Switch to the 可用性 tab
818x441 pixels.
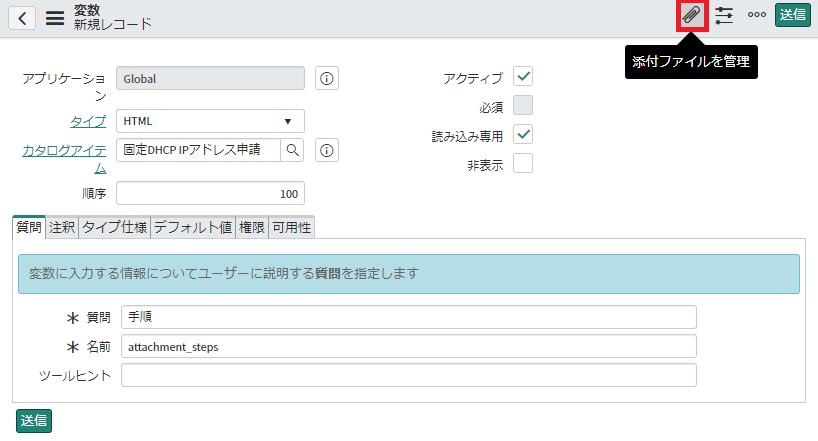292,228
